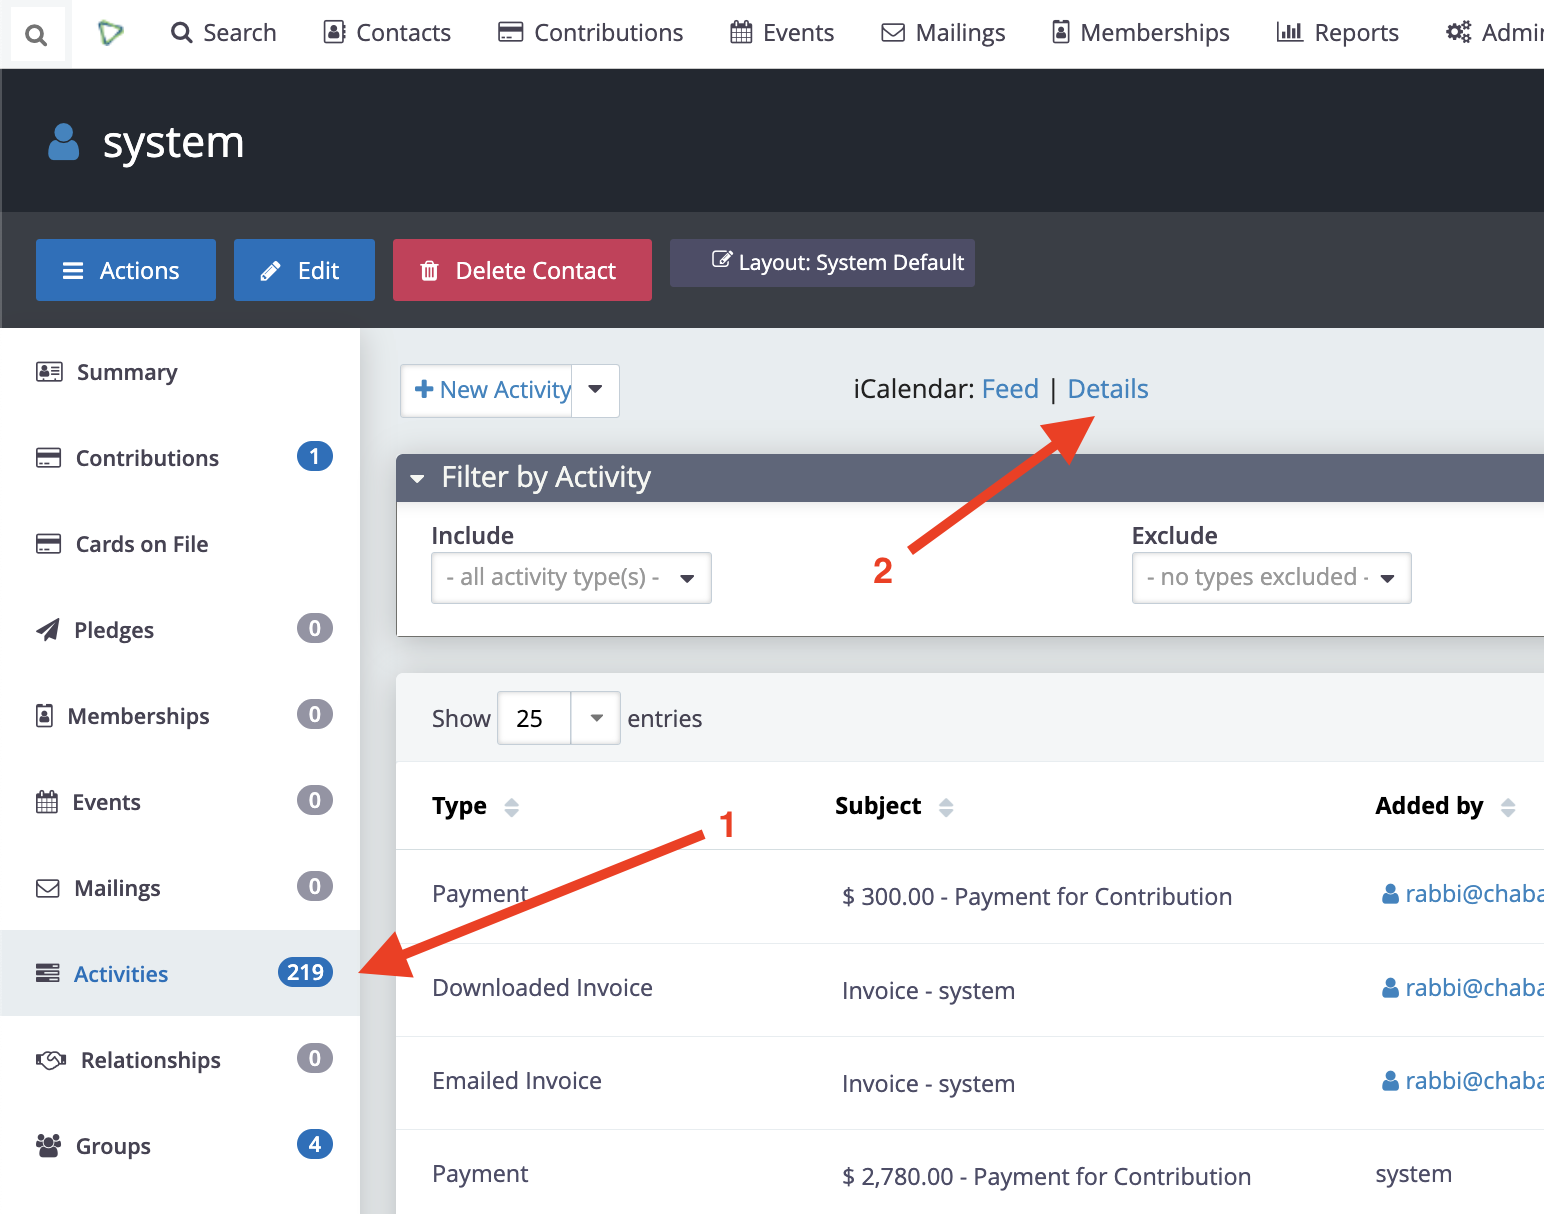Open the Exclude types dropdown
The width and height of the screenshot is (1544, 1214).
click(1270, 578)
